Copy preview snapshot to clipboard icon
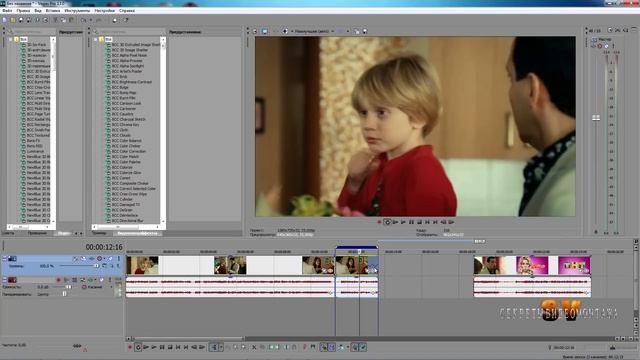This screenshot has width=640, height=360. [357, 31]
